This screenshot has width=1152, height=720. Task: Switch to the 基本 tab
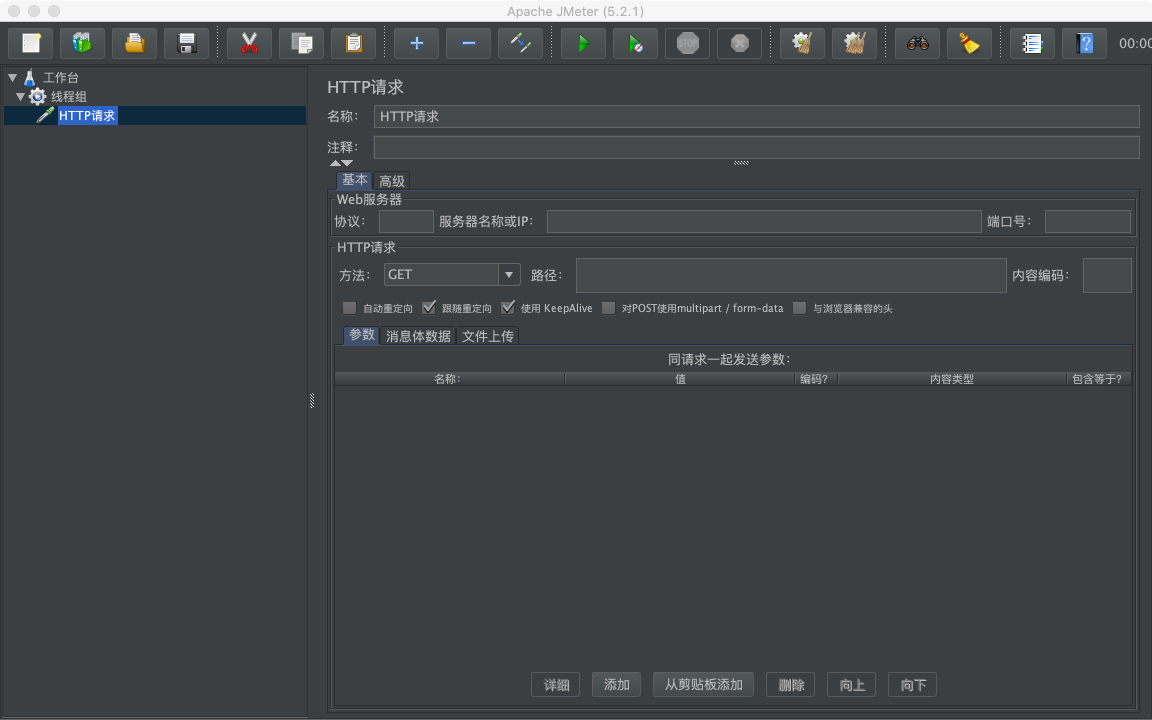click(355, 180)
